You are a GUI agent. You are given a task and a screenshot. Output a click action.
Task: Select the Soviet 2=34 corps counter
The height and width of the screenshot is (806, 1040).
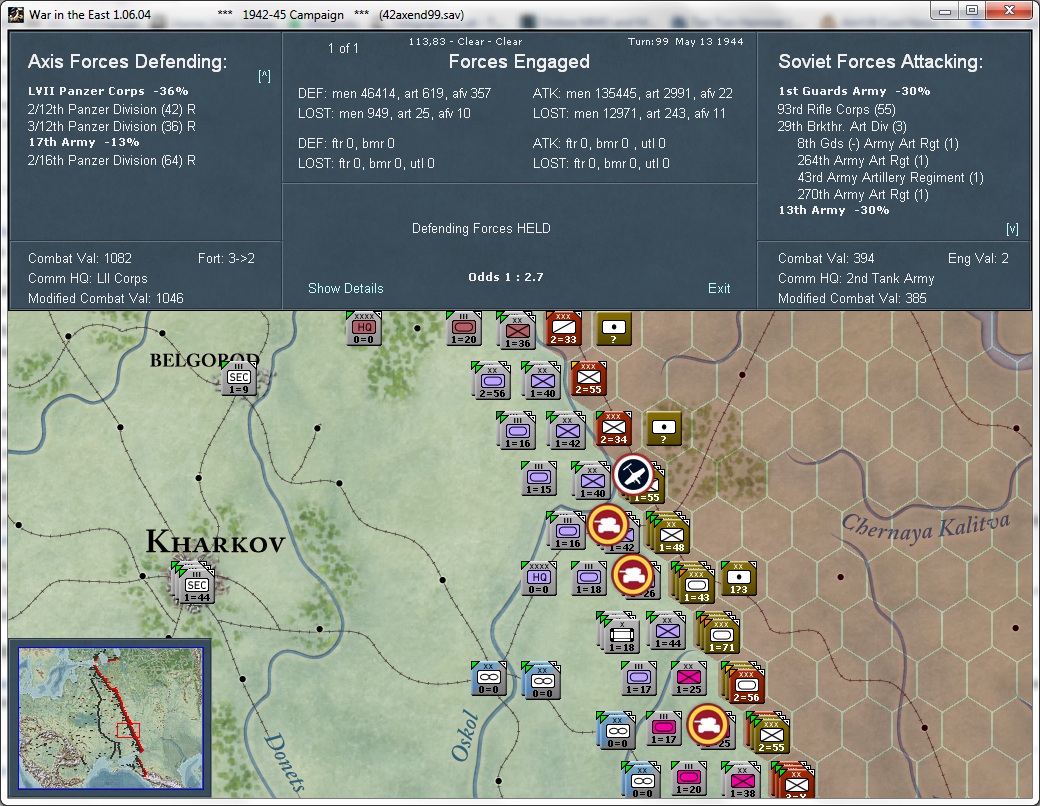coord(614,429)
